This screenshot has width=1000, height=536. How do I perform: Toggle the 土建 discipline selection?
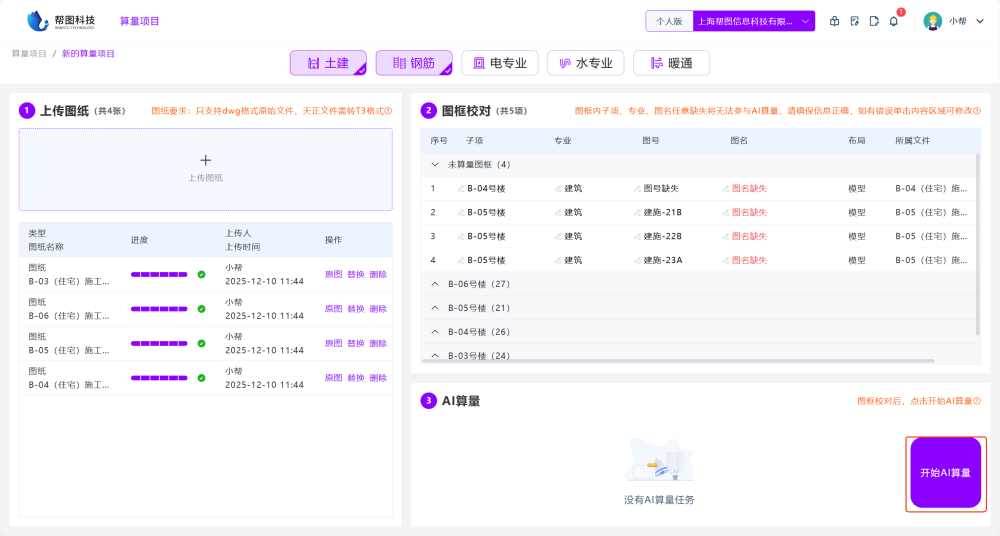(328, 63)
